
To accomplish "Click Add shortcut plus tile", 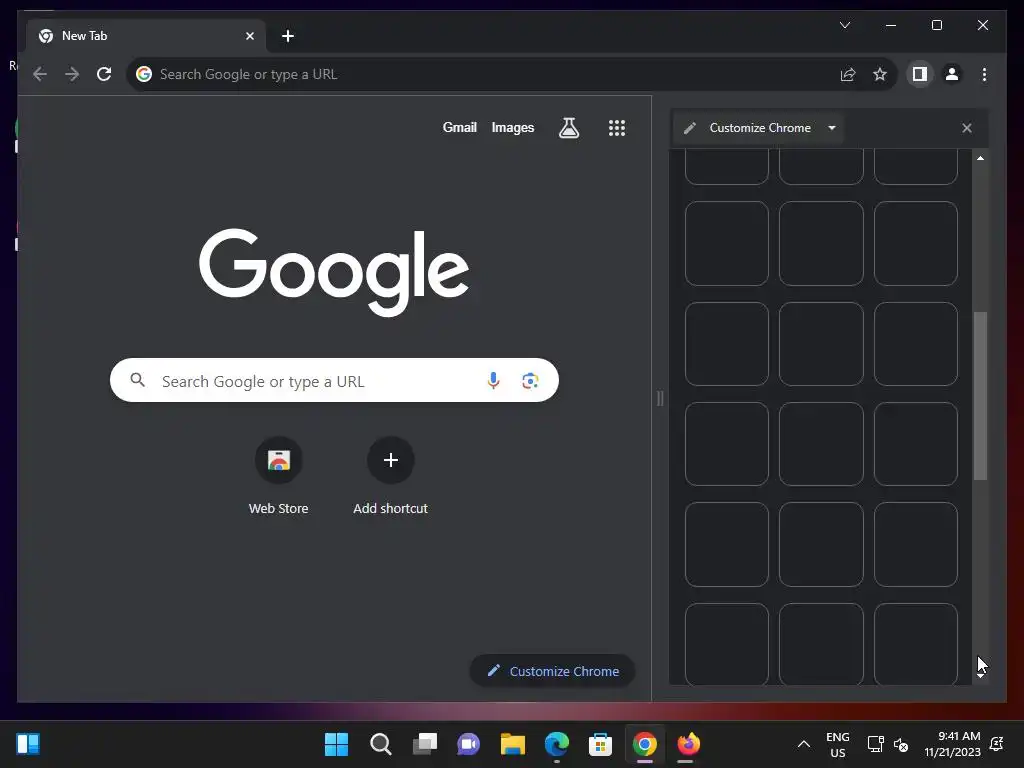I will (391, 476).
